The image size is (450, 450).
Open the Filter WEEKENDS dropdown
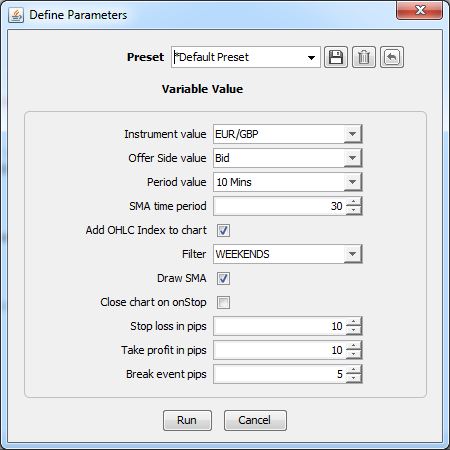click(352, 254)
